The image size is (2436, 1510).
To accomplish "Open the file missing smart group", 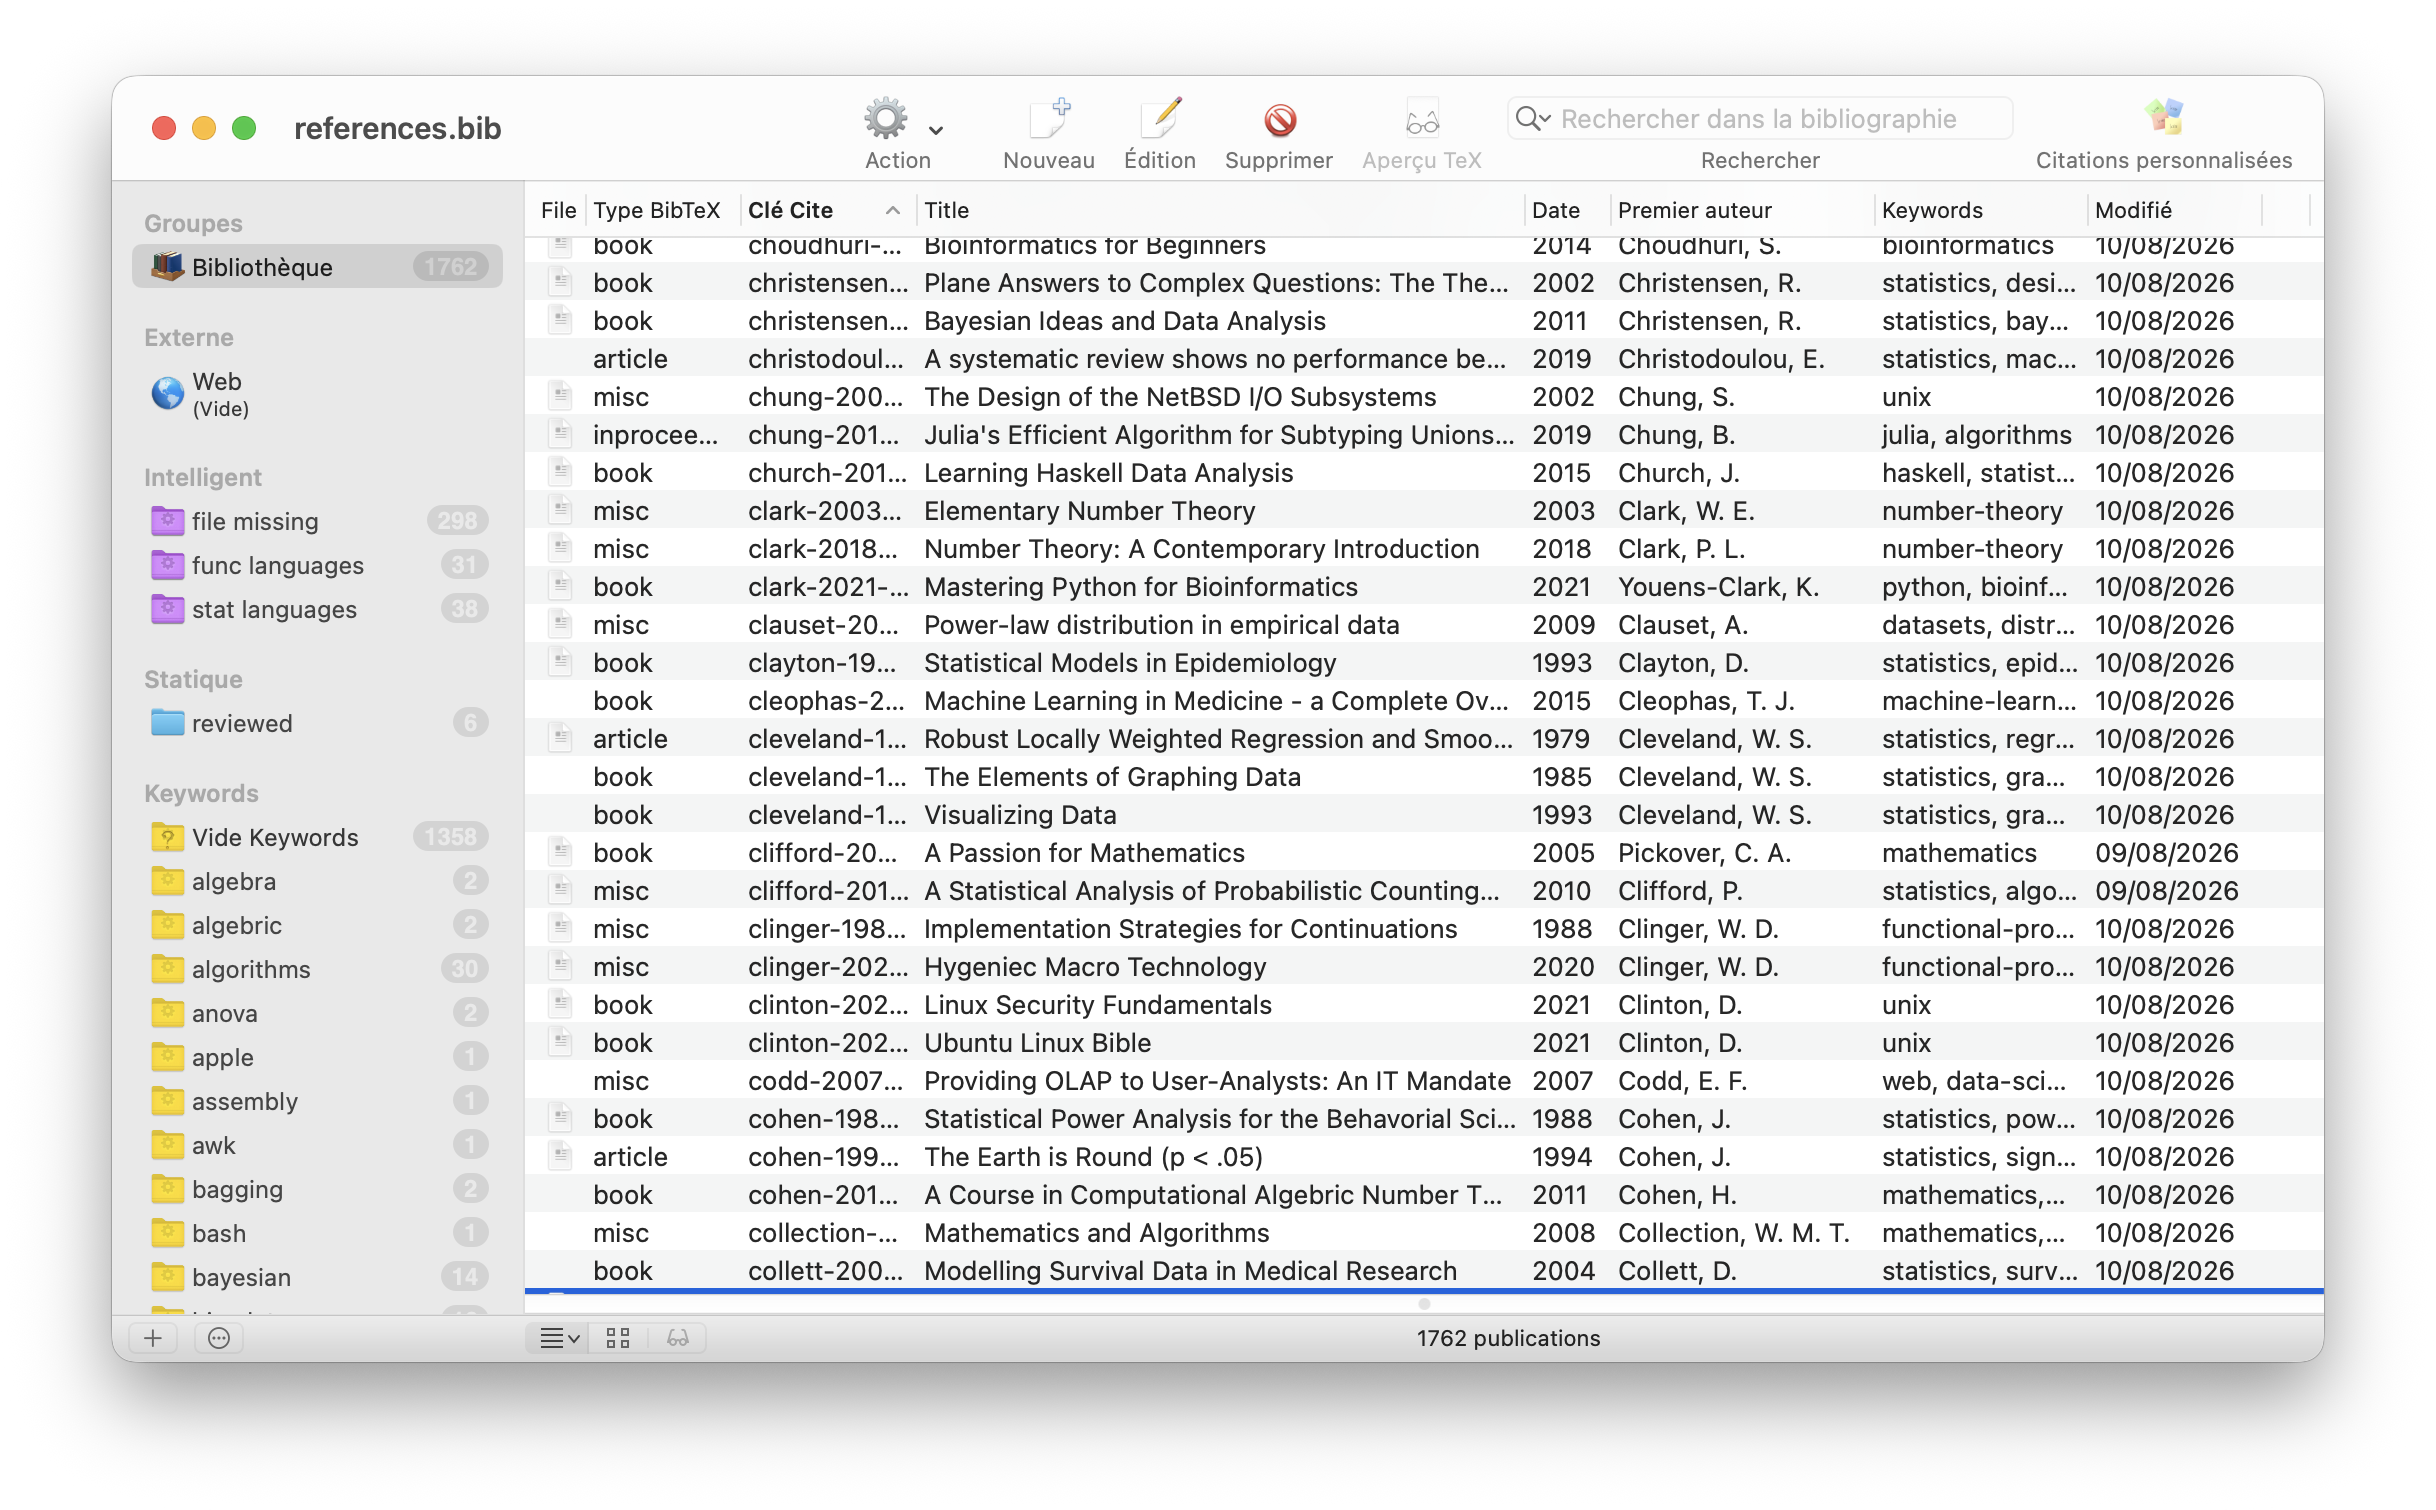I will (x=317, y=521).
